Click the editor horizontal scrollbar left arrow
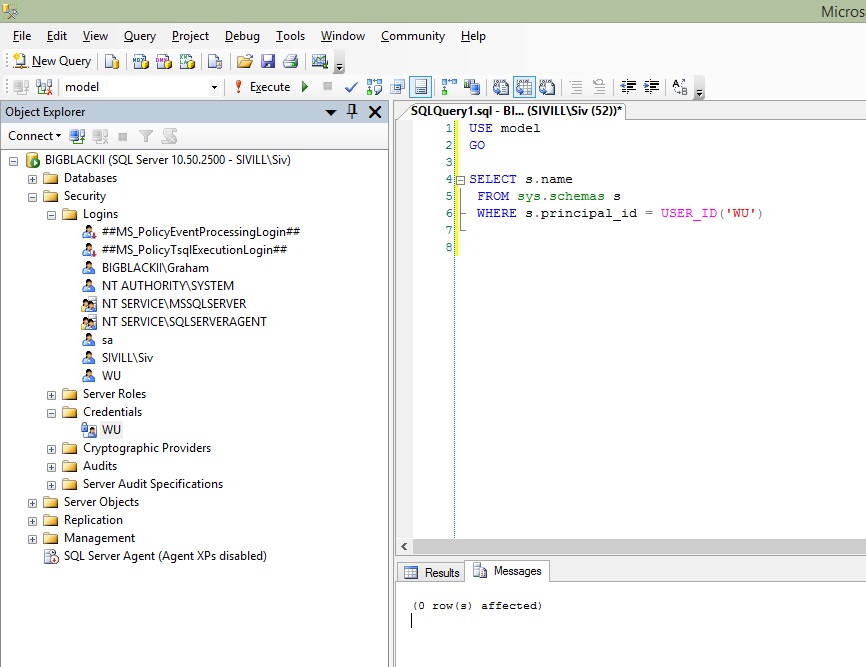 pyautogui.click(x=404, y=547)
